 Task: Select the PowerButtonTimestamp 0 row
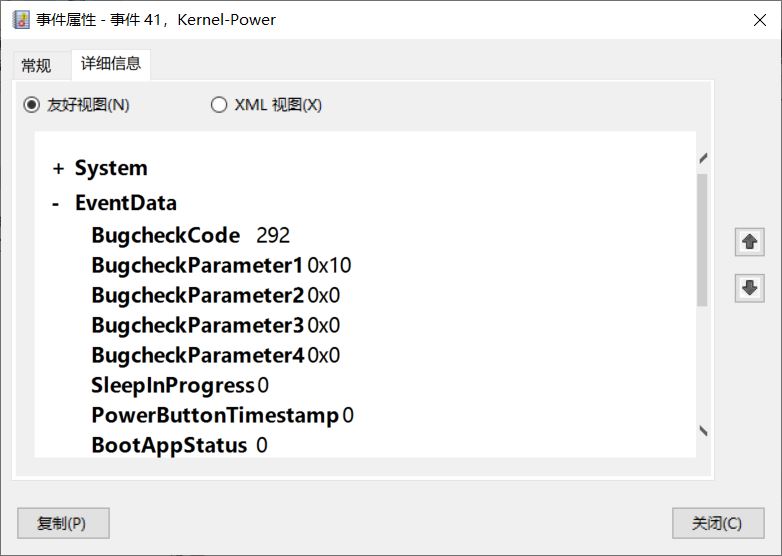(222, 415)
